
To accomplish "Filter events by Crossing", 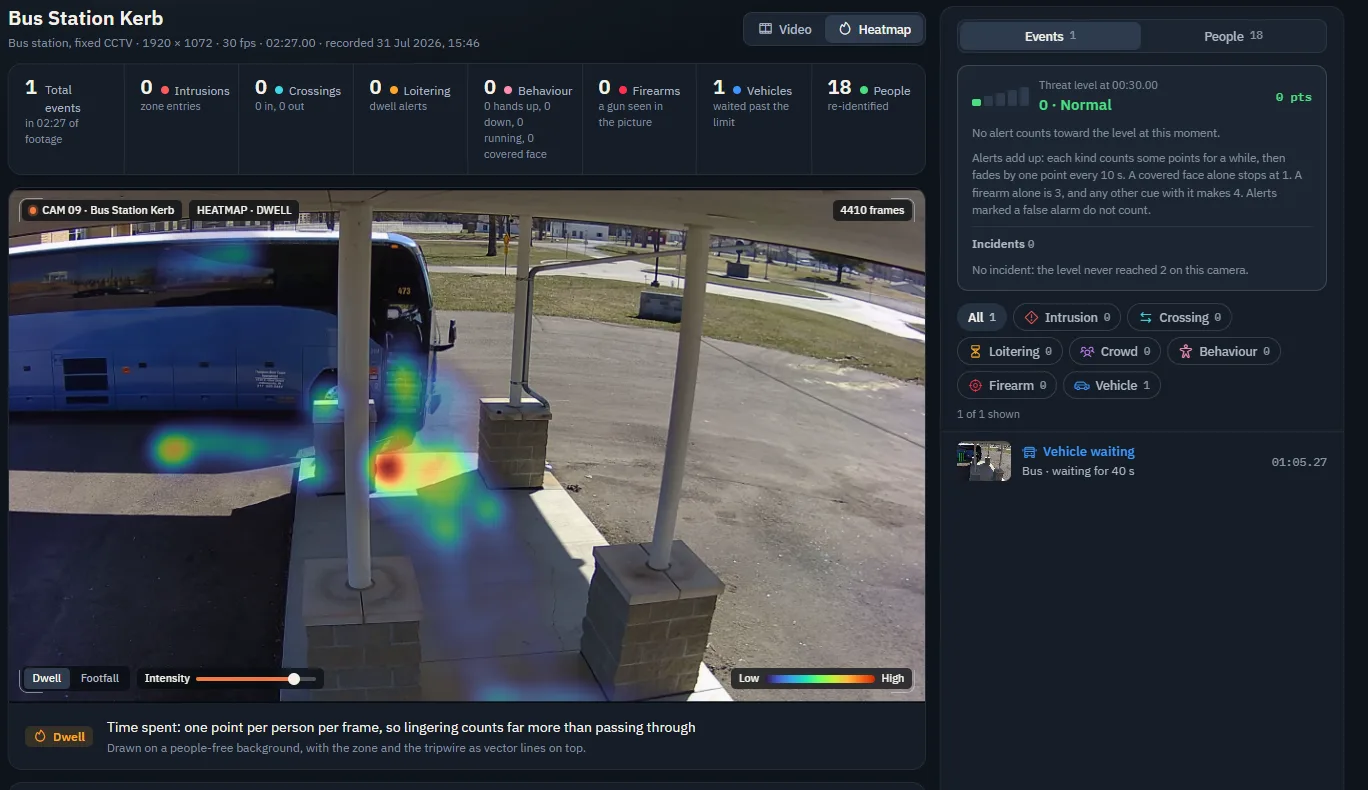I will point(1180,317).
